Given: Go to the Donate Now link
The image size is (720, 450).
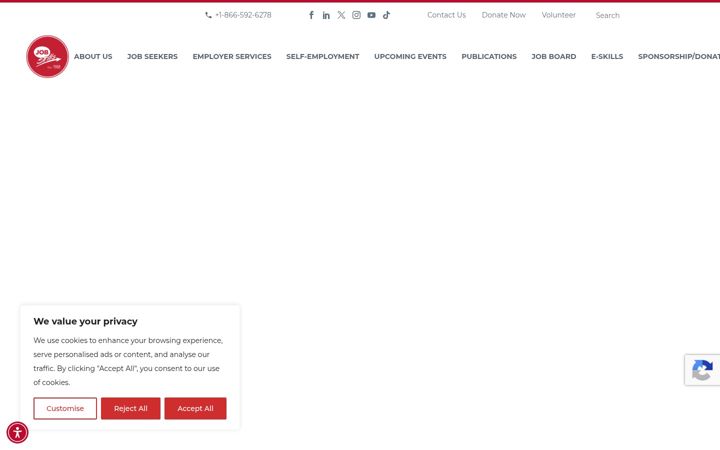Looking at the screenshot, I should pos(504,15).
